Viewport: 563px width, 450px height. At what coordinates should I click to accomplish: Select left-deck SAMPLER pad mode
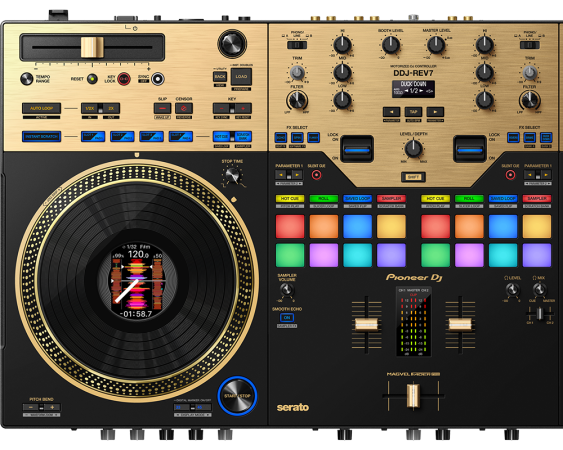[x=391, y=199]
